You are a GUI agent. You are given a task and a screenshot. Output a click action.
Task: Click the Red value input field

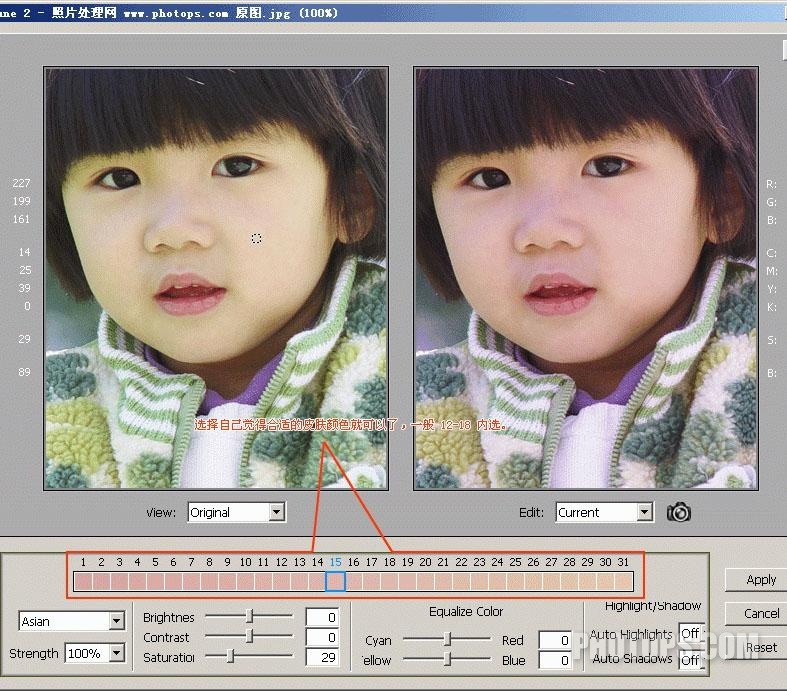[x=555, y=640]
